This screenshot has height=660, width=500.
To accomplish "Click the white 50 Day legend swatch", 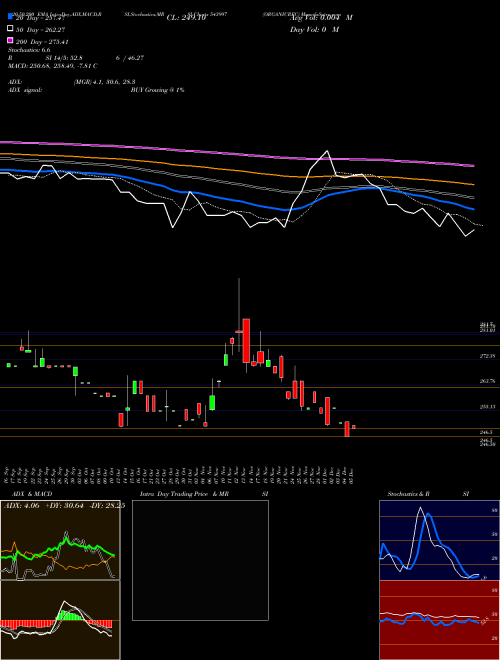I will point(10,29).
